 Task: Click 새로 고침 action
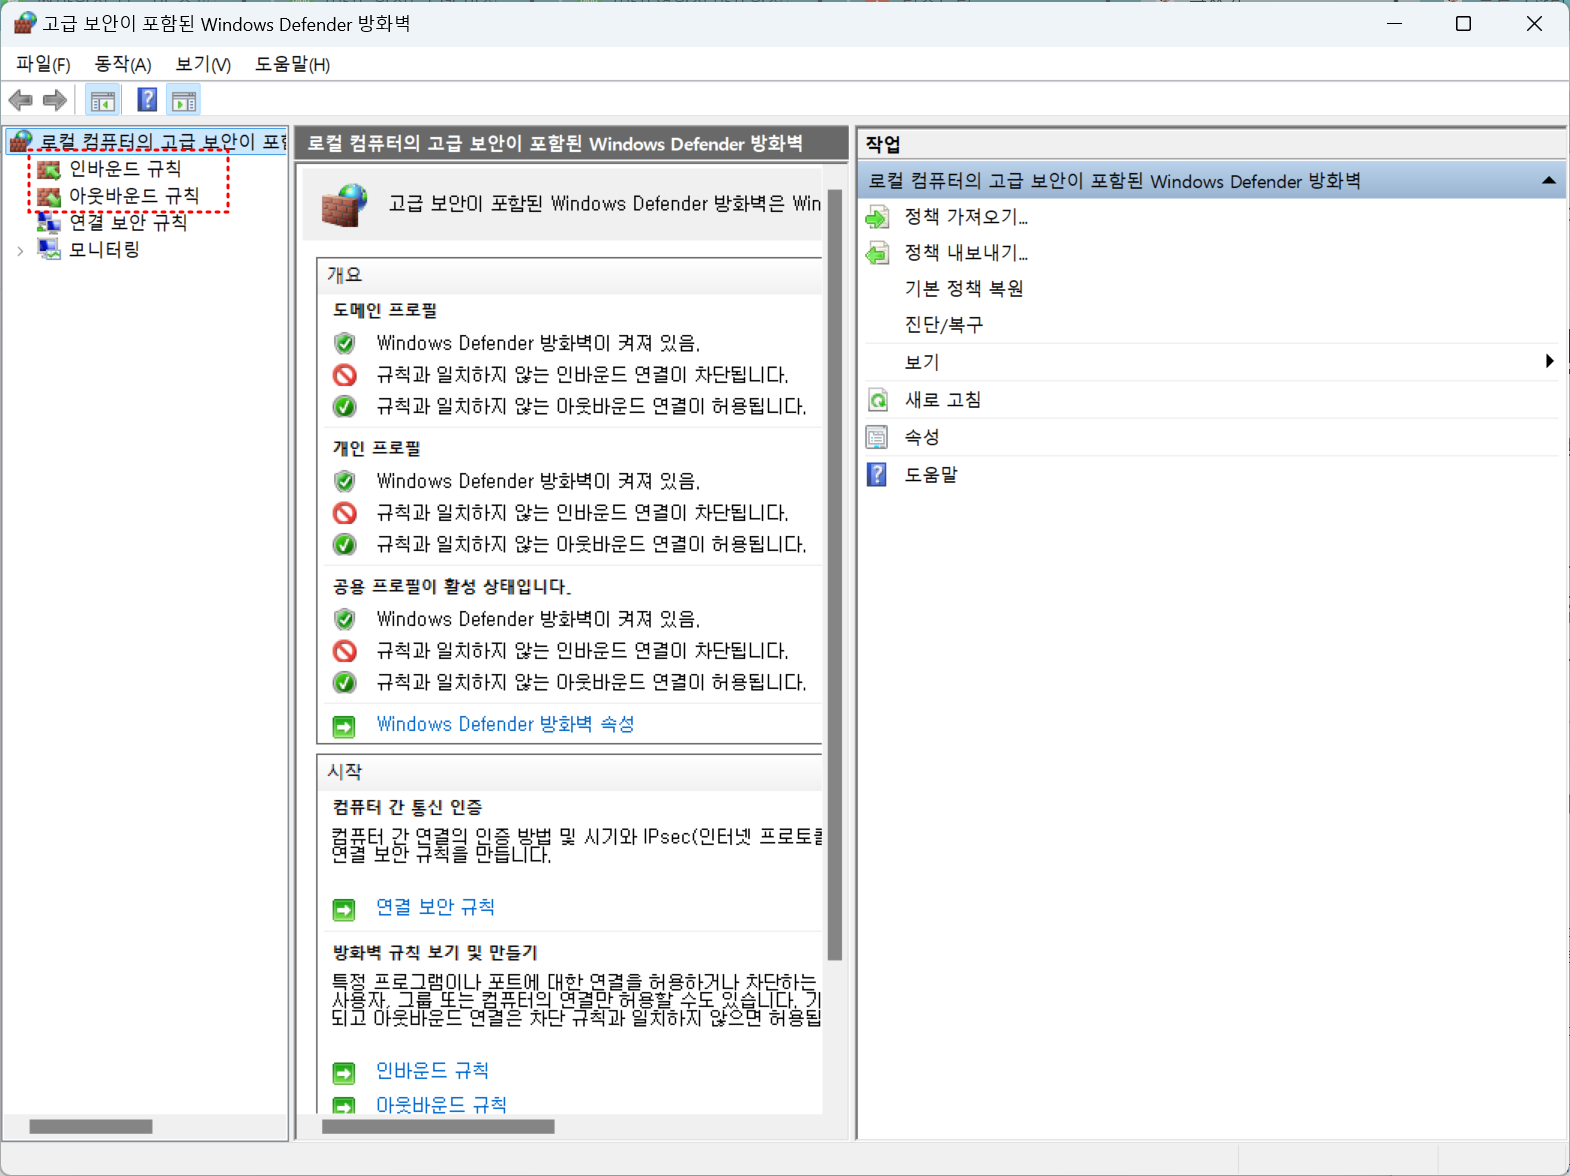tap(943, 400)
